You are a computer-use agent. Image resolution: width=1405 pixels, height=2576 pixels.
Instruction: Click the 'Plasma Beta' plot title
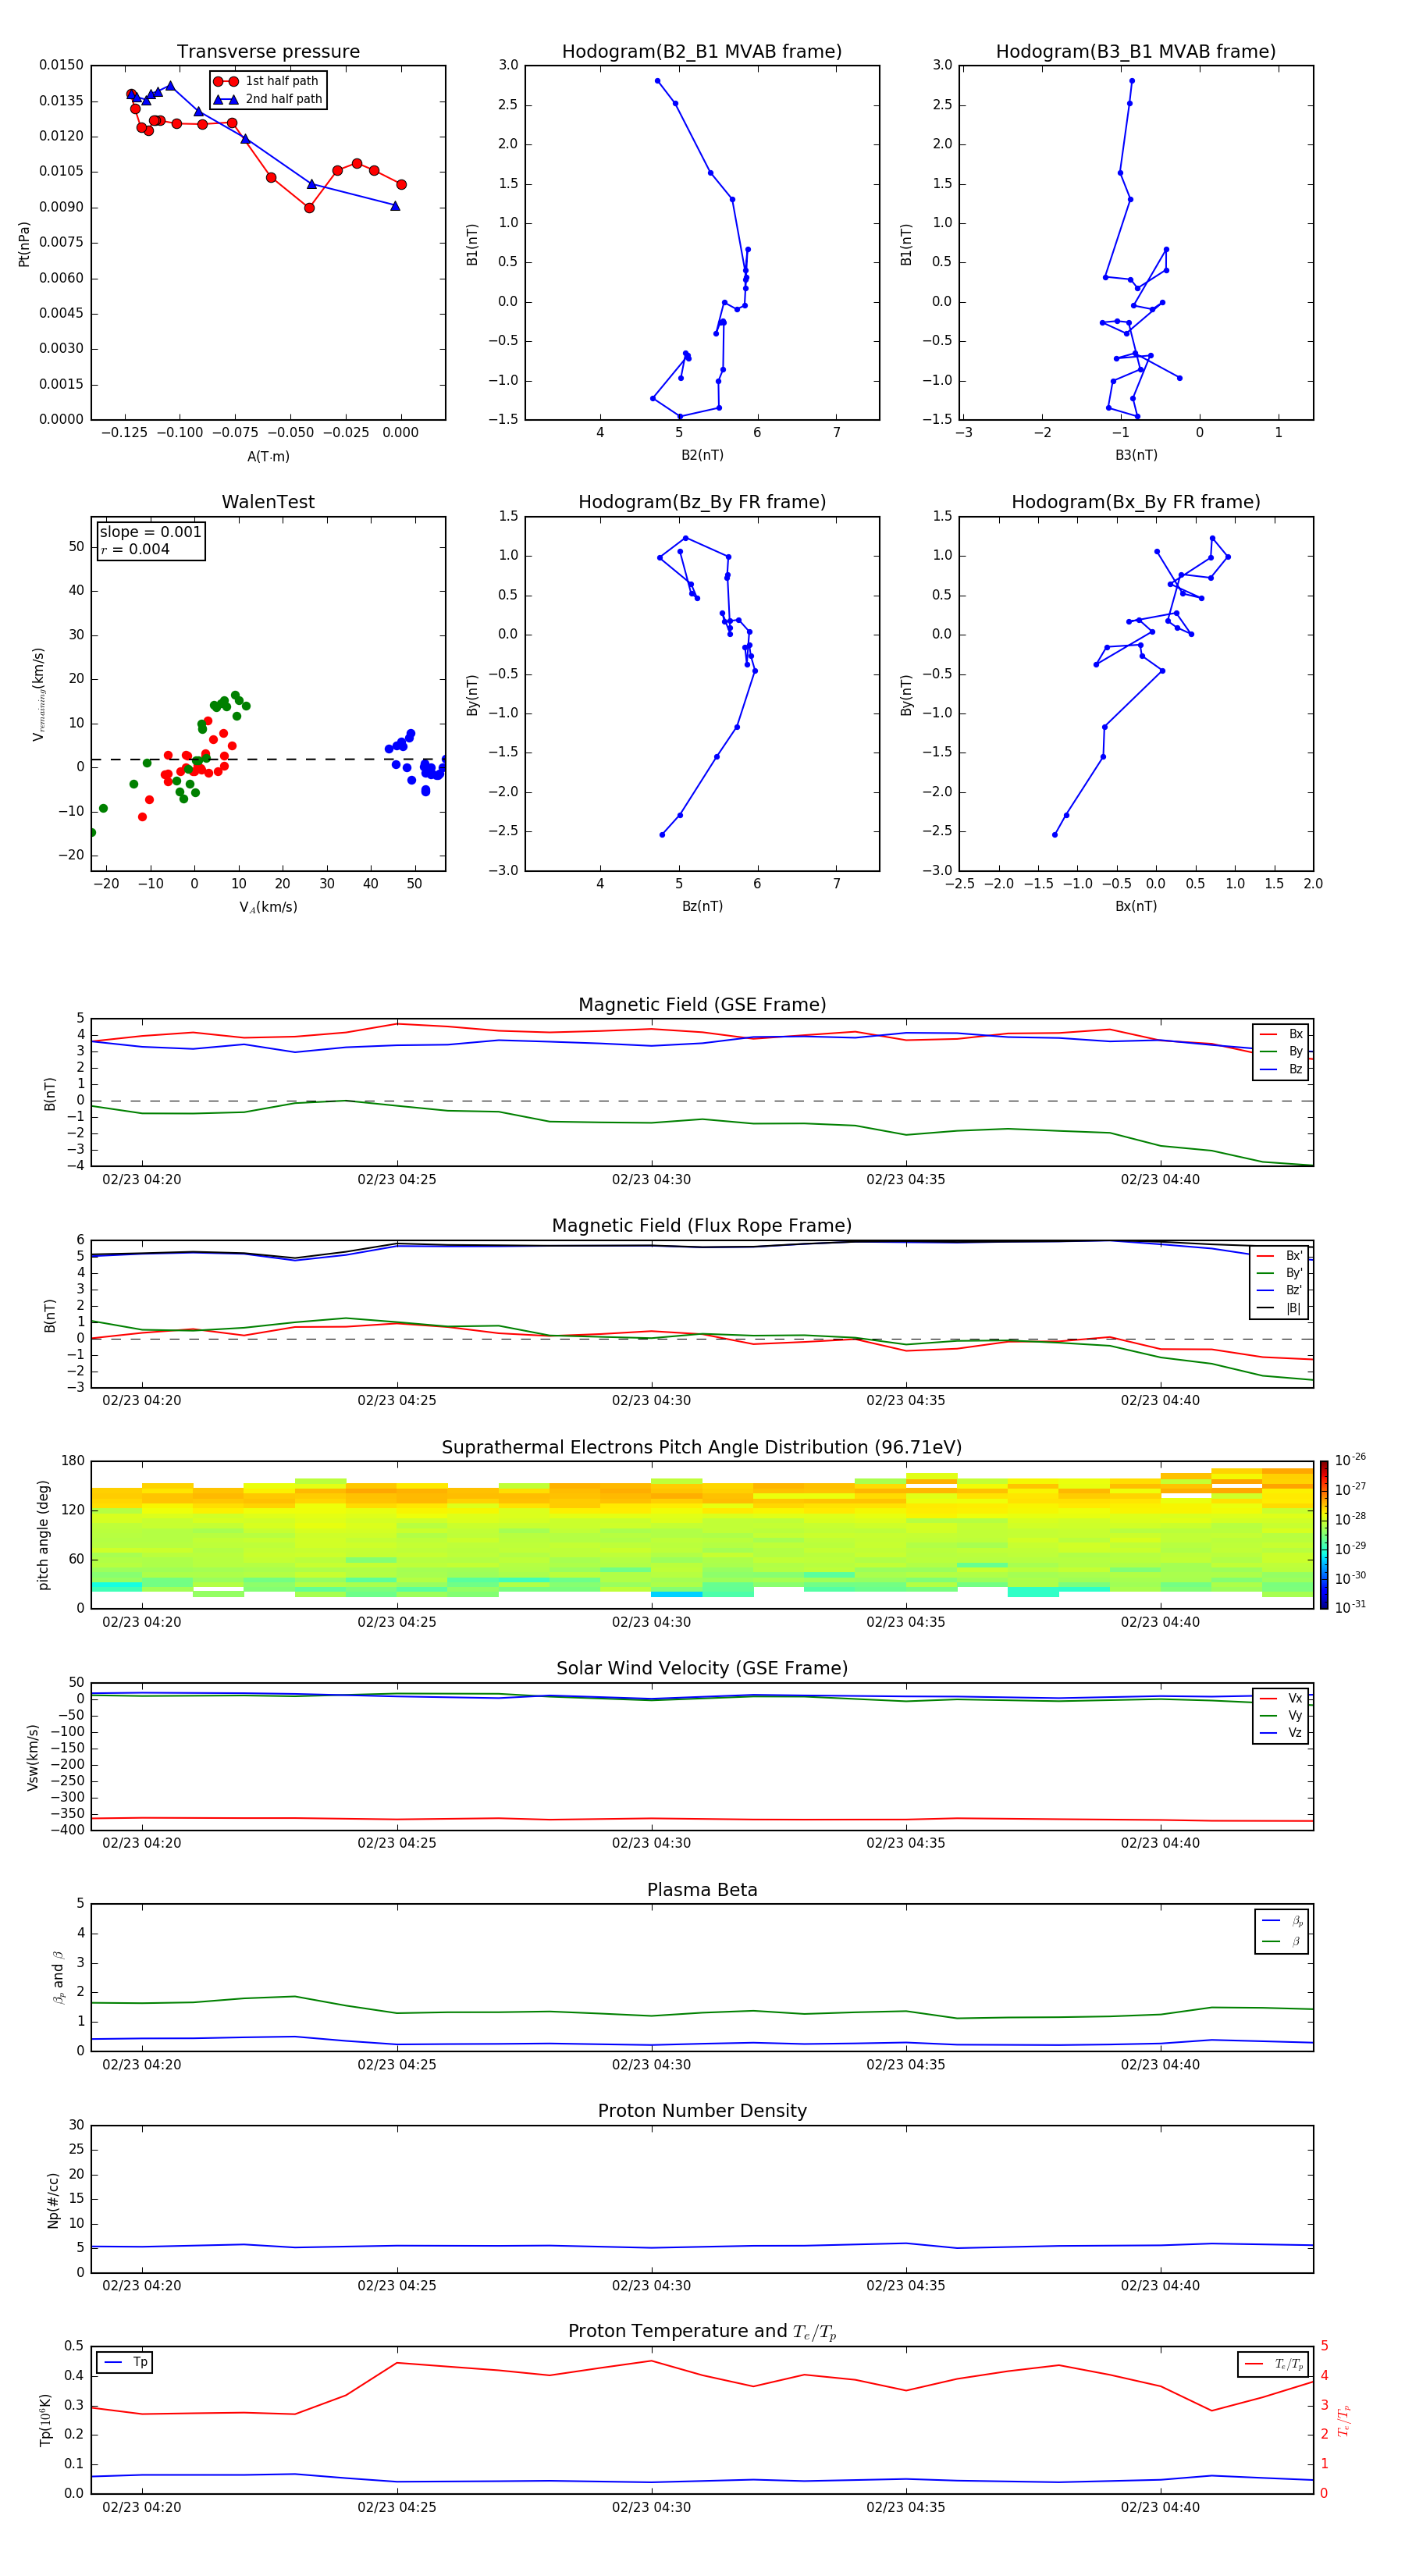[702, 1890]
